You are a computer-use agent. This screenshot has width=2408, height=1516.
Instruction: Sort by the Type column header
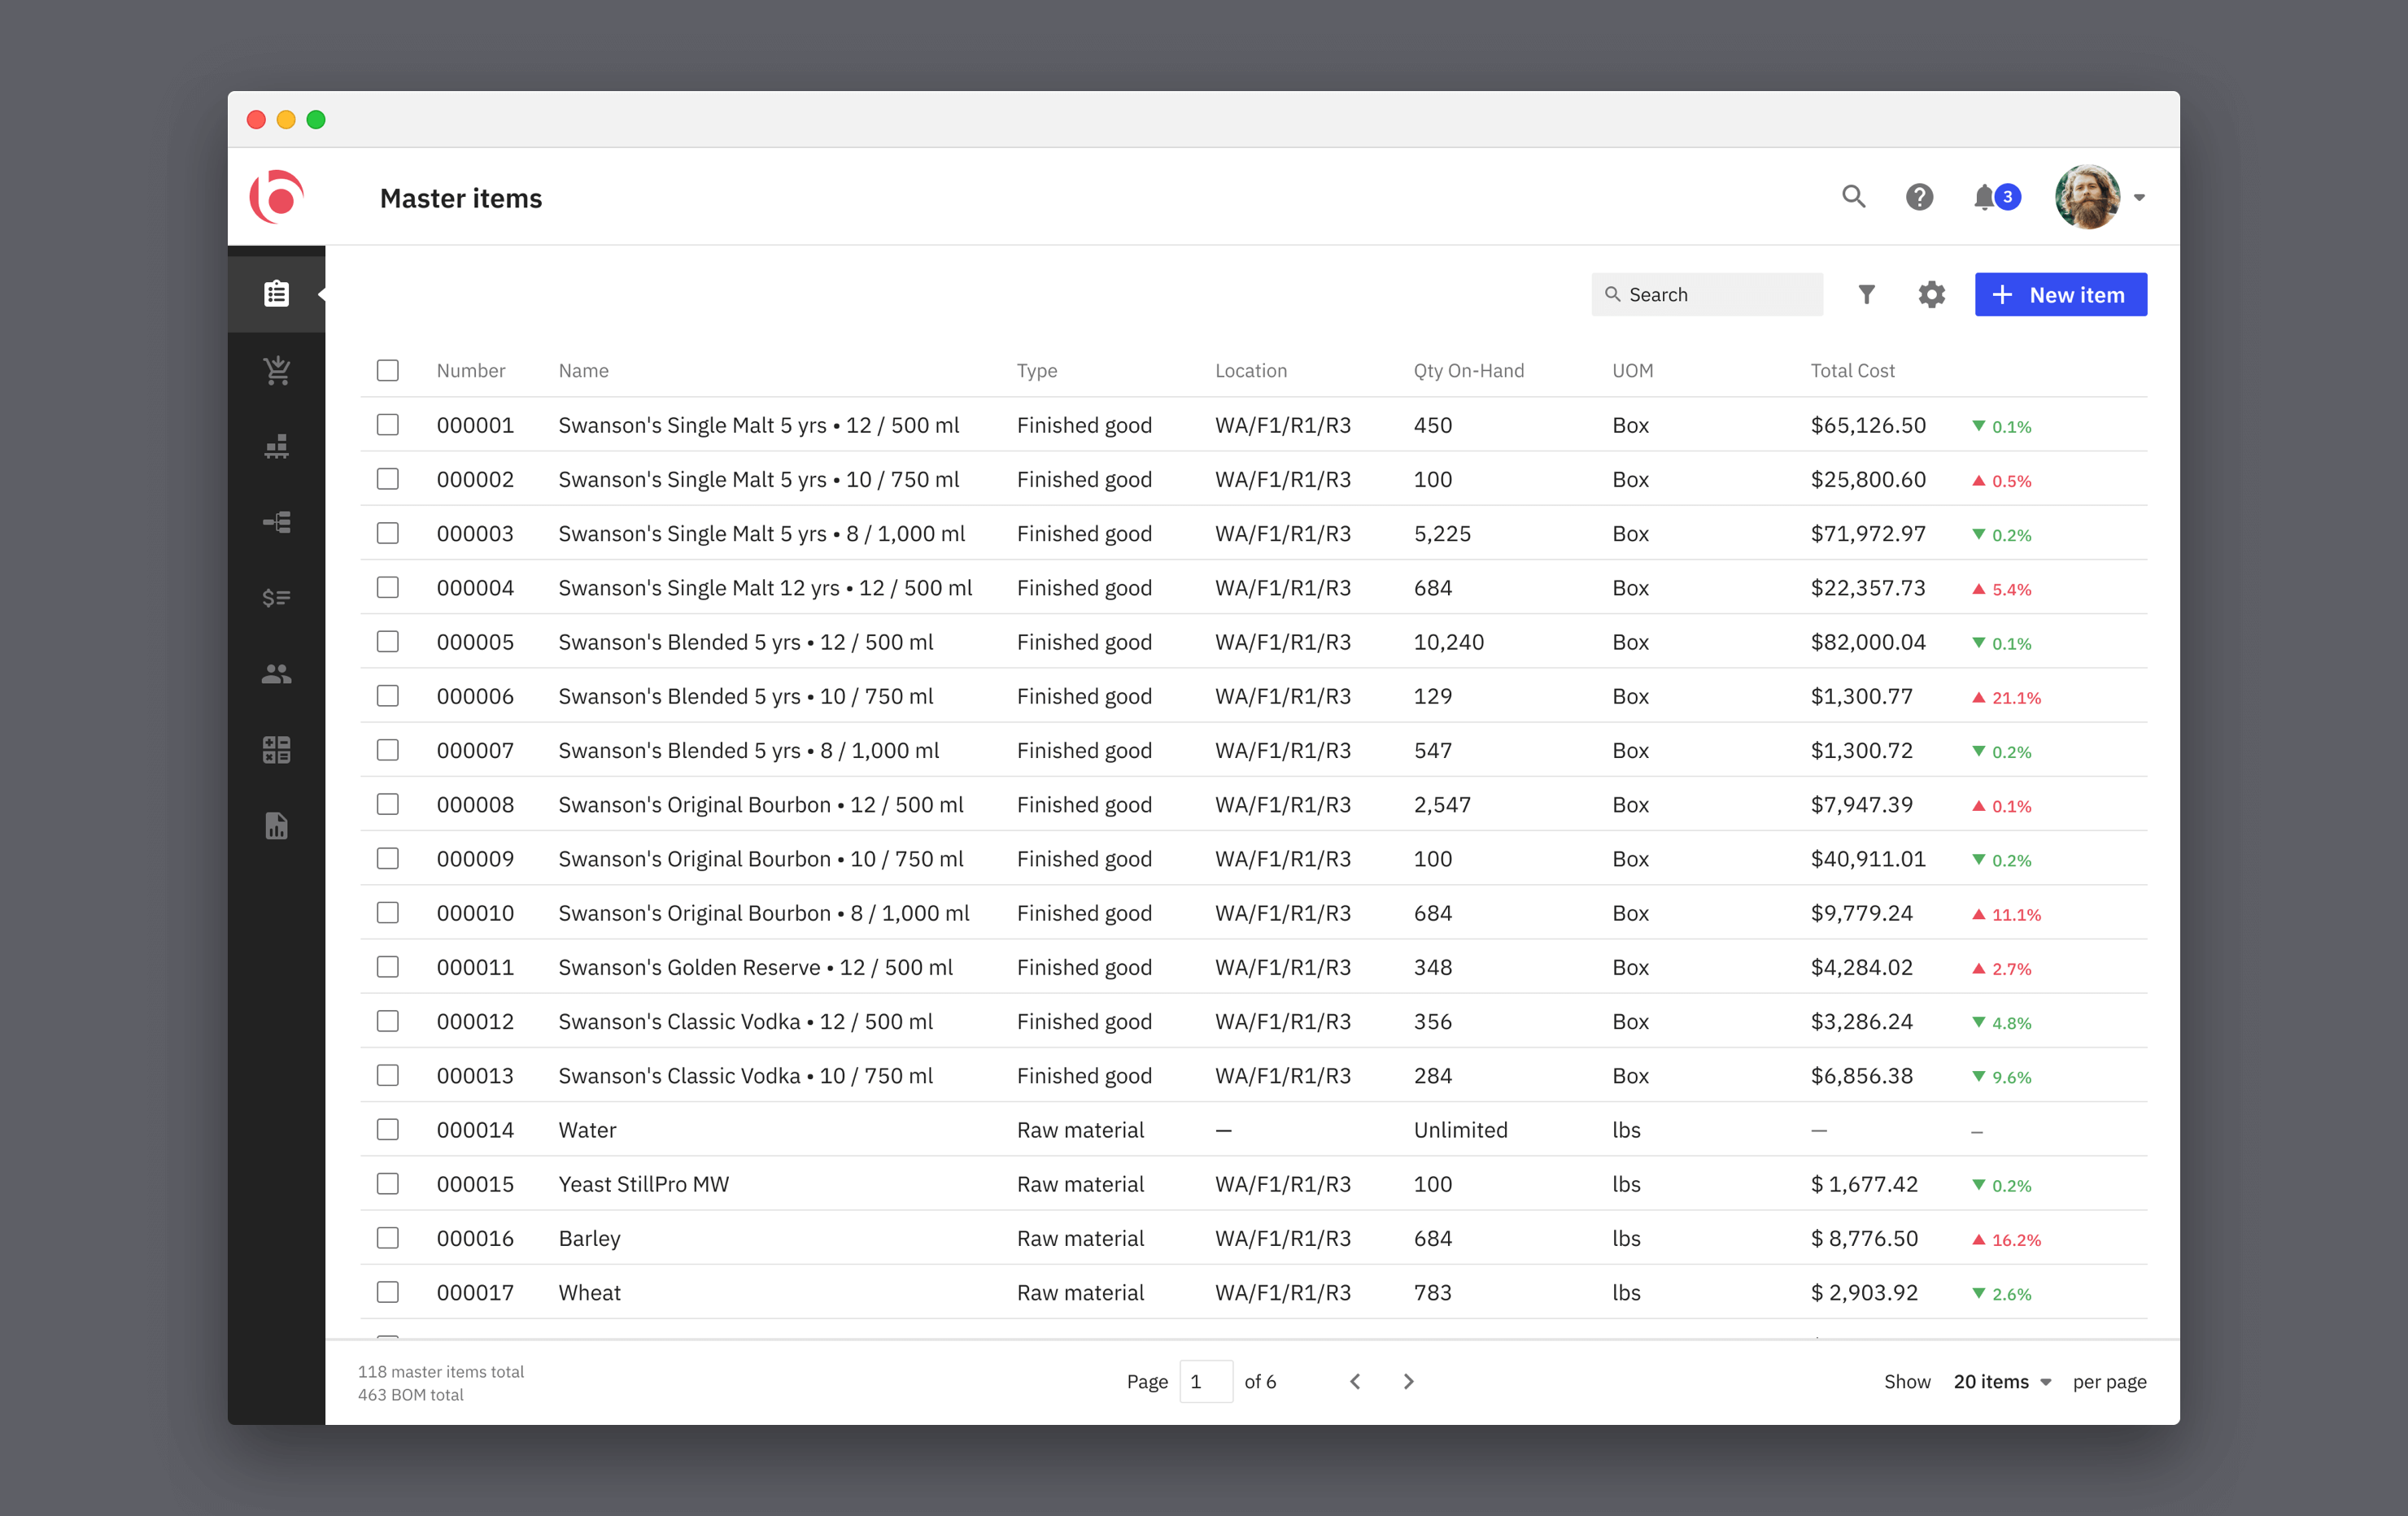point(1036,370)
